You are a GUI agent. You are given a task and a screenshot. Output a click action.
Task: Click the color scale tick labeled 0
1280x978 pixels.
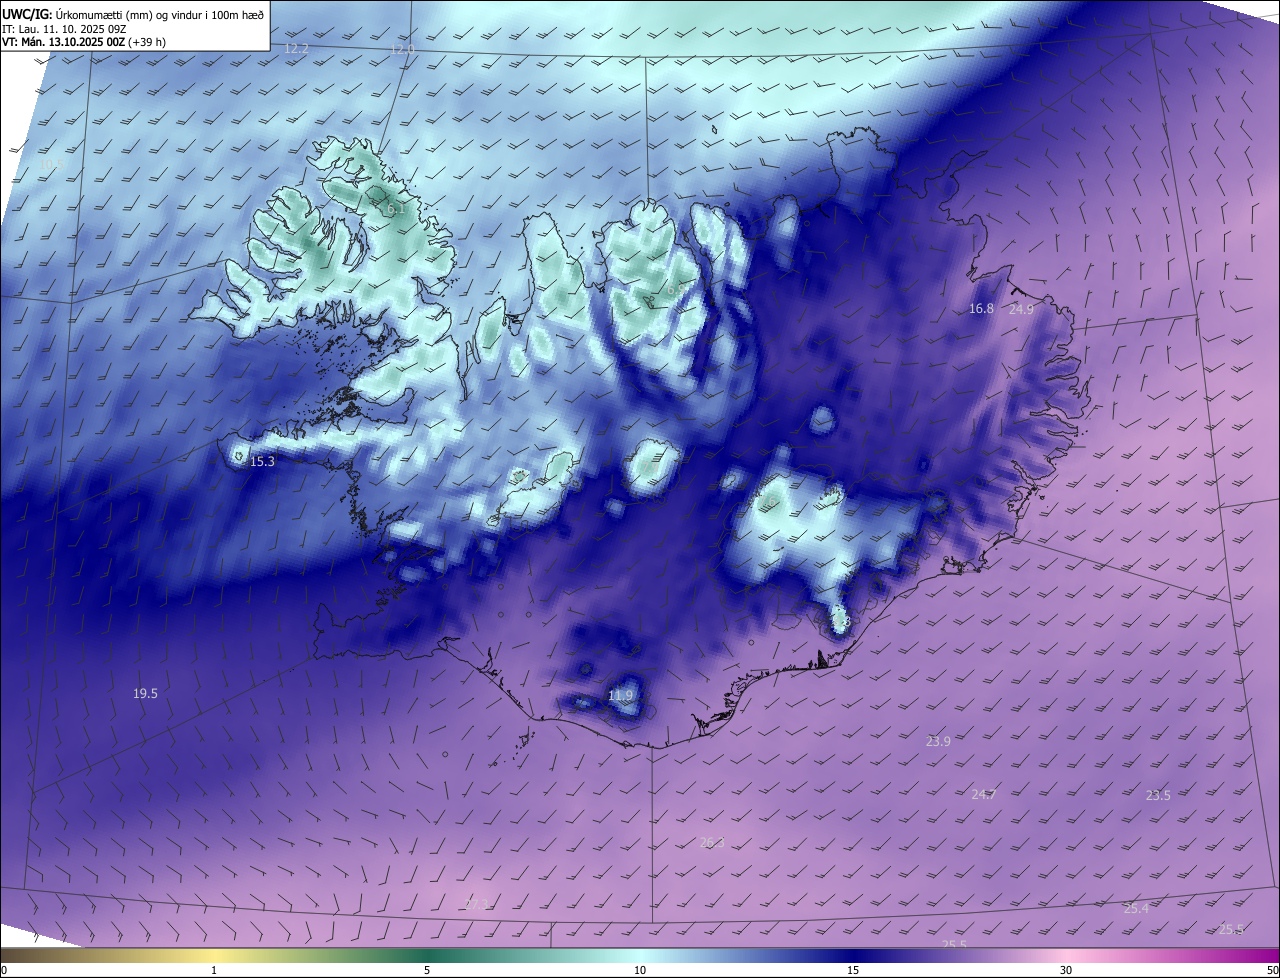[x=4, y=970]
